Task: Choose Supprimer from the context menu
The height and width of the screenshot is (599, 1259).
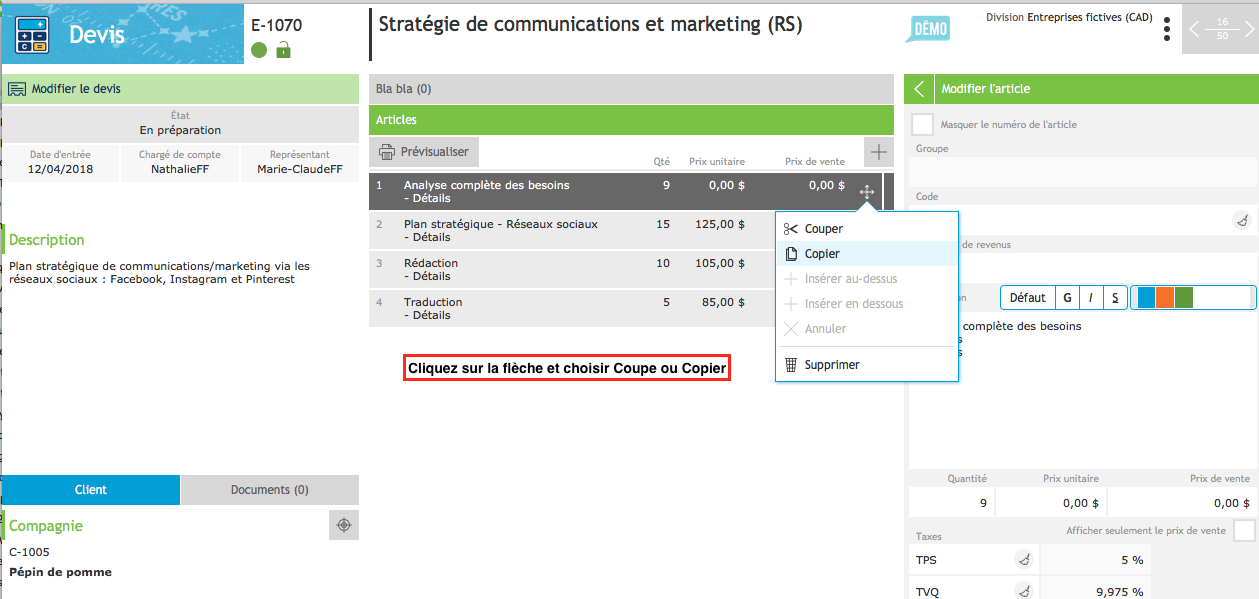Action: tap(867, 365)
